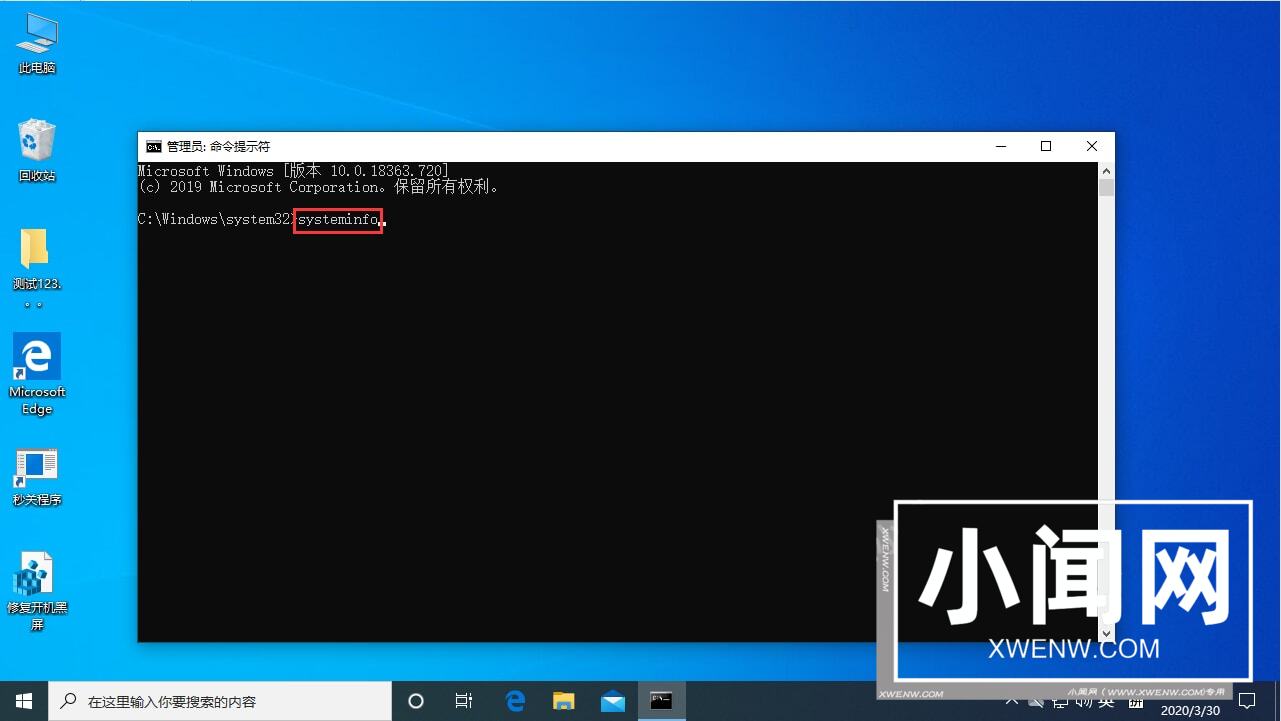Screen dimensions: 1281x721
Task: Click the 2020/3/30 date in tray
Action: 1189,711
